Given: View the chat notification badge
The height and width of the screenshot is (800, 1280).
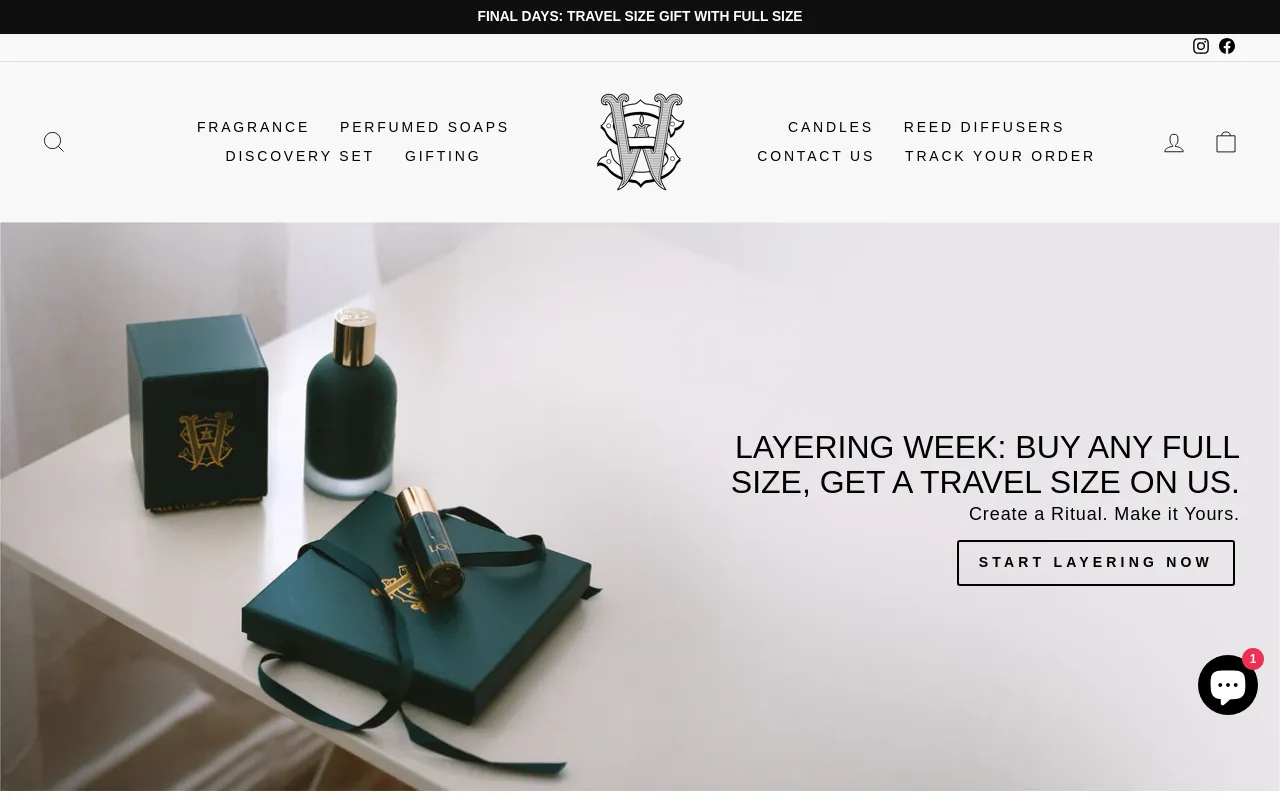Looking at the screenshot, I should pos(1253,659).
